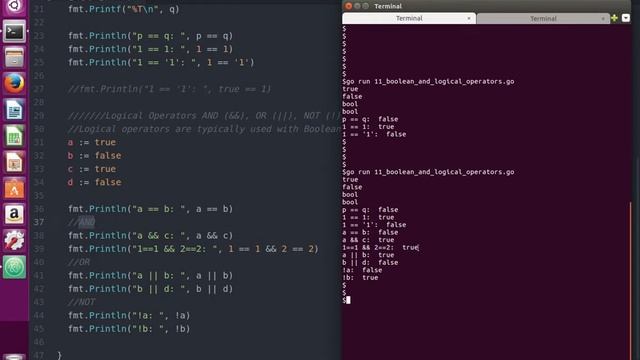Switch to the first Terminal tab

pyautogui.click(x=409, y=18)
